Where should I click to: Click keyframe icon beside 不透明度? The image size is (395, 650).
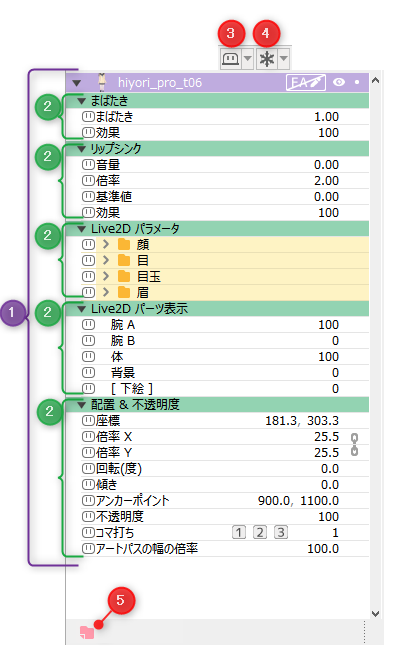pos(88,517)
